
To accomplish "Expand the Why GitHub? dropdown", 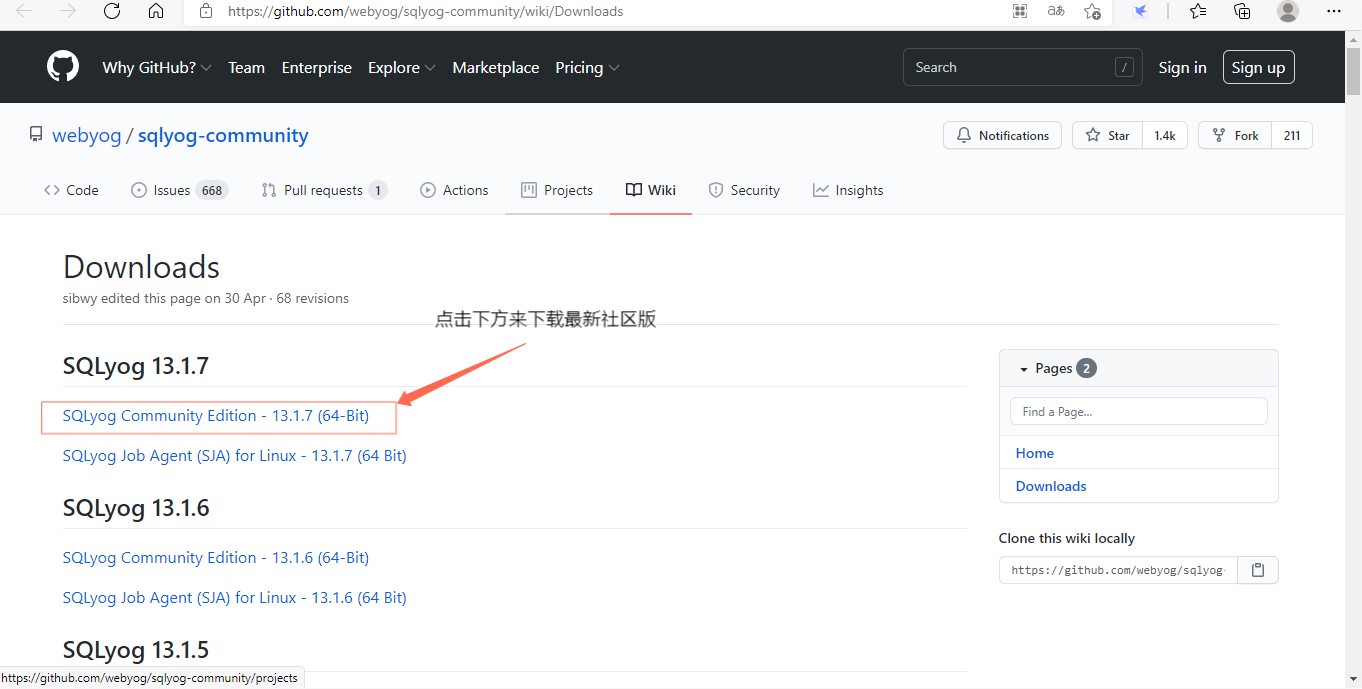I will tap(157, 68).
